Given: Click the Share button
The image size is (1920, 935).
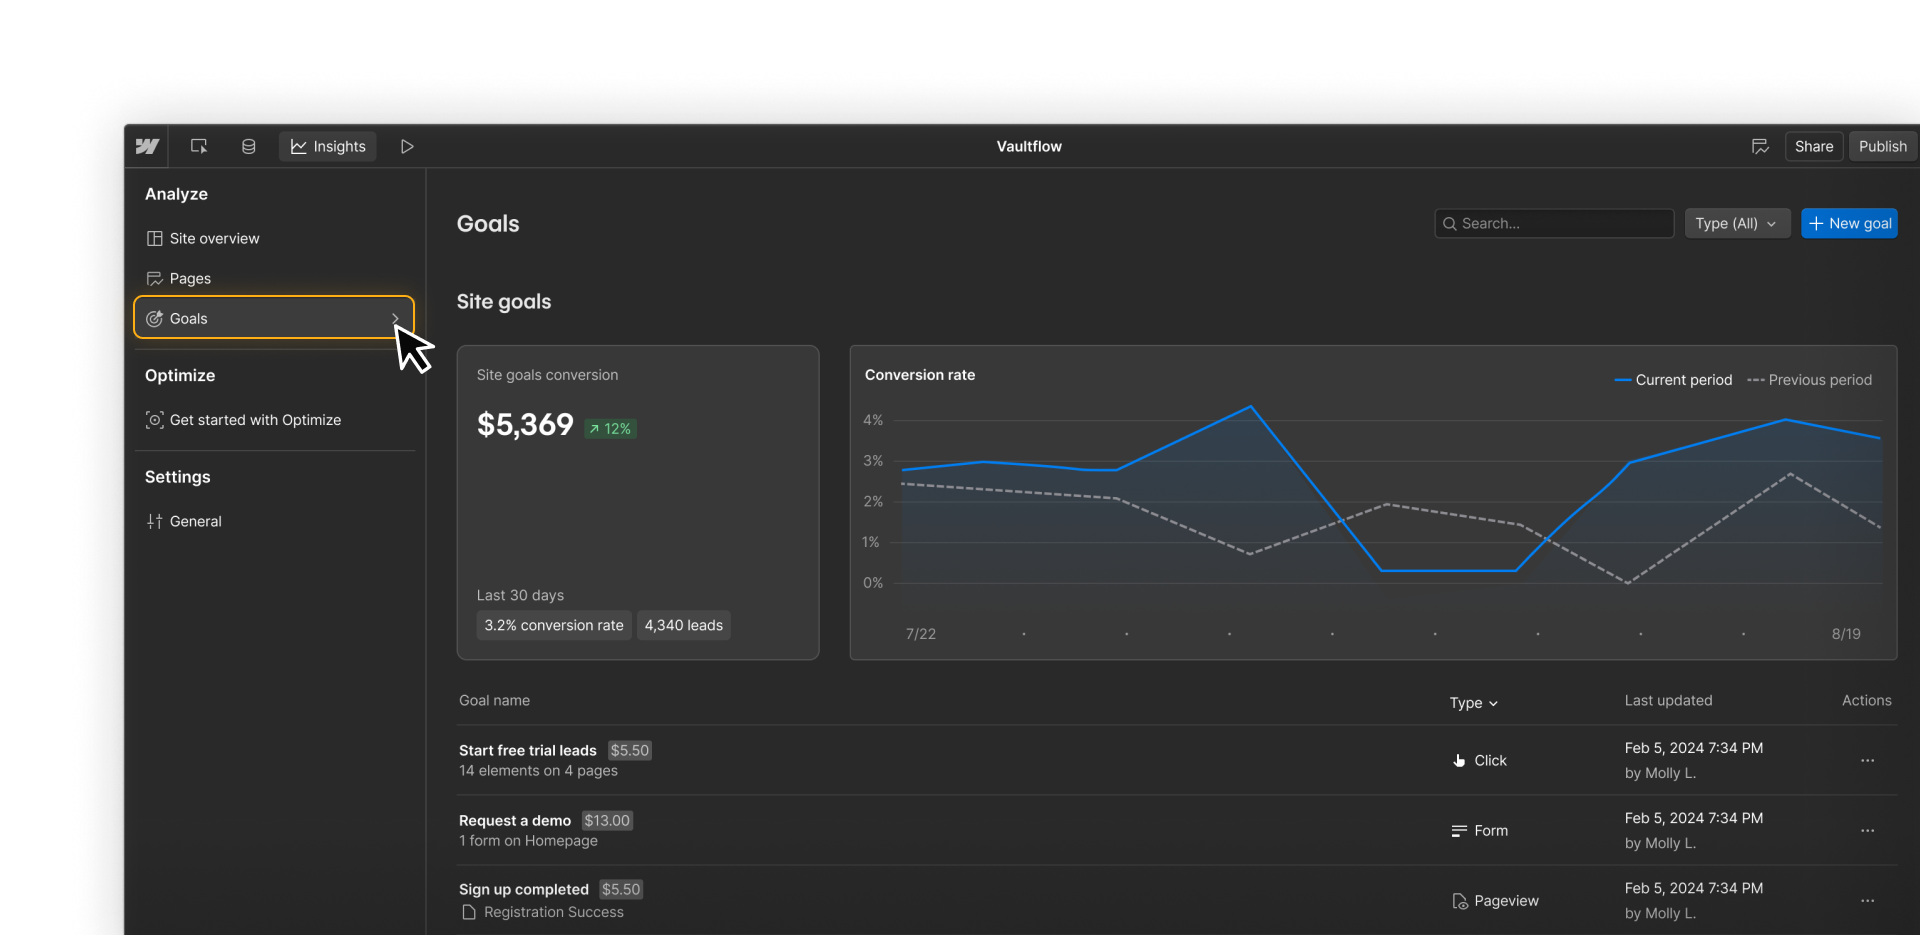Looking at the screenshot, I should (x=1814, y=146).
